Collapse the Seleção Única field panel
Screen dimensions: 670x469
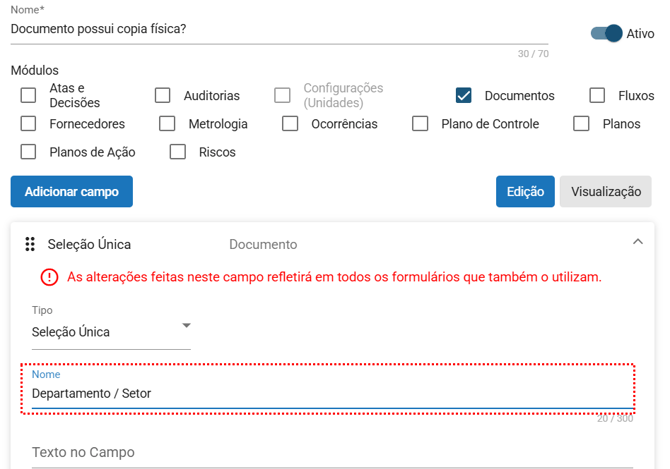coord(638,242)
